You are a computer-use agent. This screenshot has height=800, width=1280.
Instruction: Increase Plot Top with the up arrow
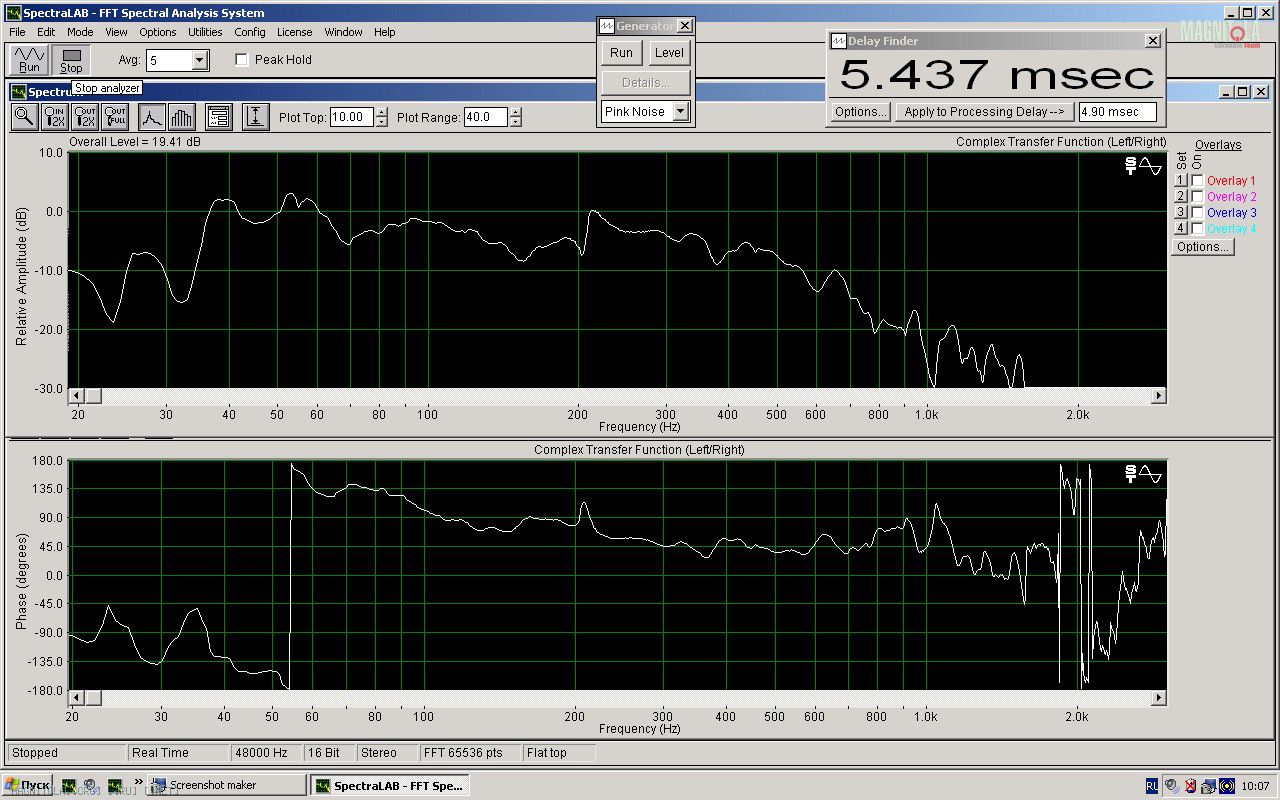point(381,112)
